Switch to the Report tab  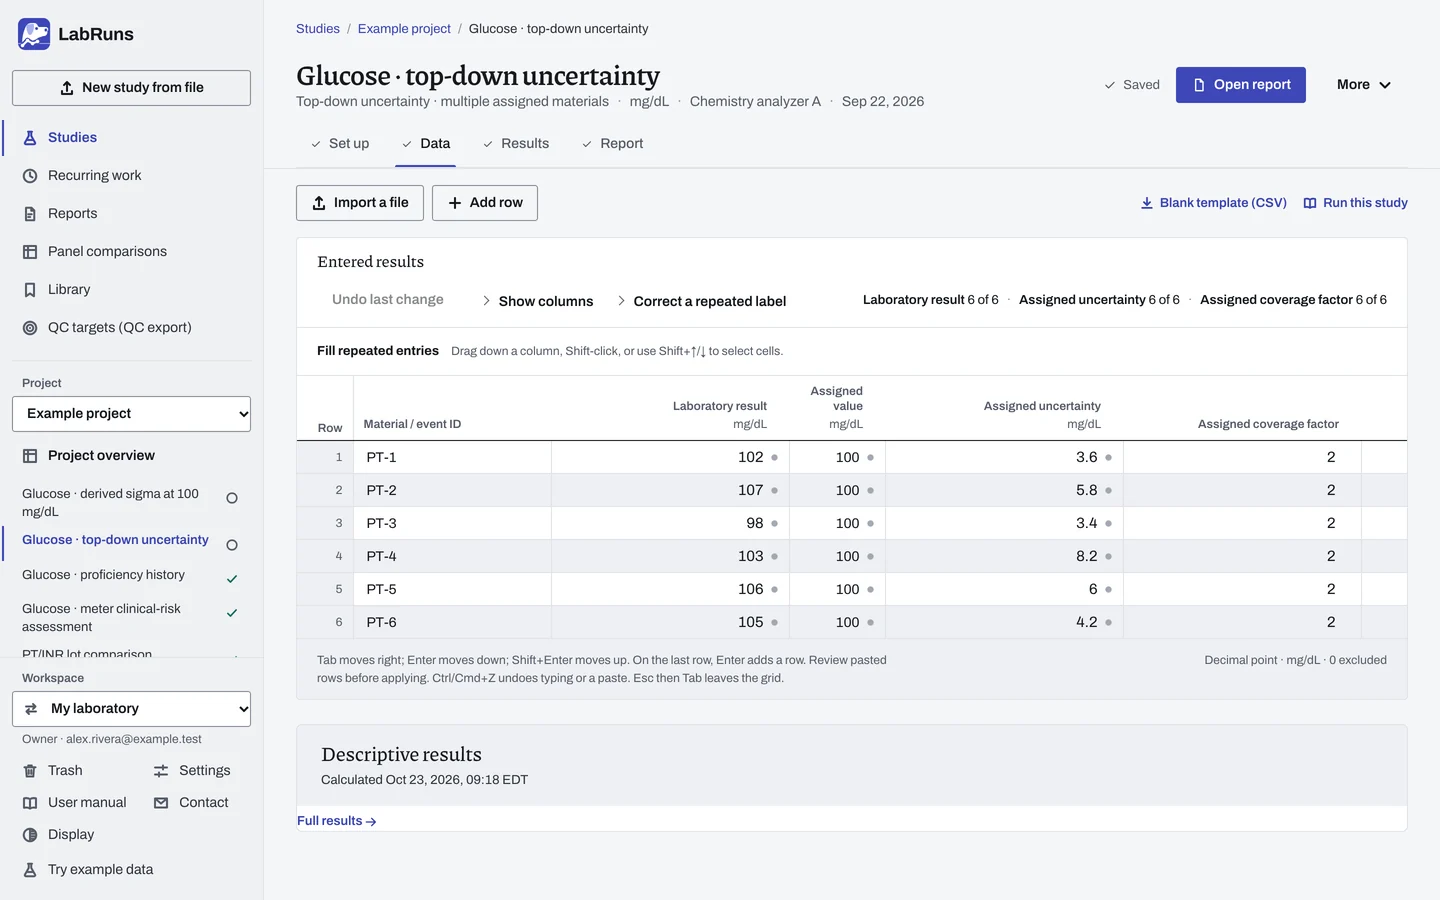pos(612,144)
